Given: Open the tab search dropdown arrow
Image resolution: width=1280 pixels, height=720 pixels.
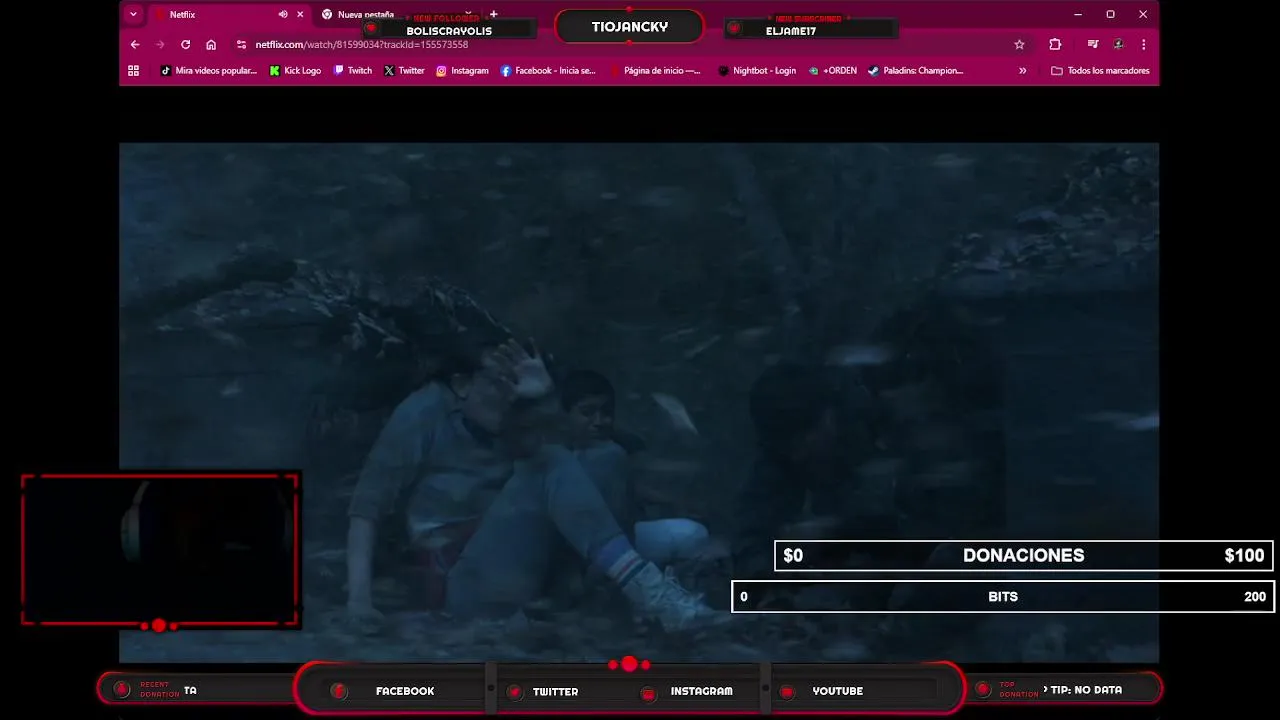Looking at the screenshot, I should [x=133, y=14].
